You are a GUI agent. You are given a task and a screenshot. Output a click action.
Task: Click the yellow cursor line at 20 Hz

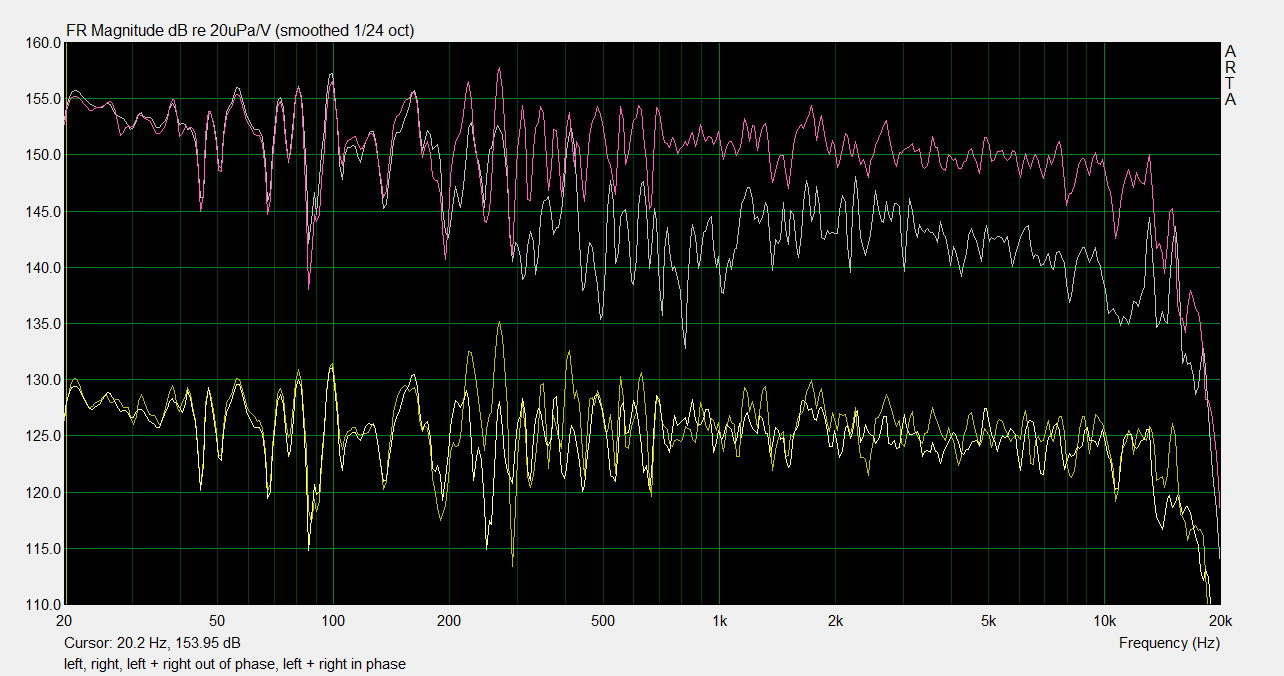(65, 324)
